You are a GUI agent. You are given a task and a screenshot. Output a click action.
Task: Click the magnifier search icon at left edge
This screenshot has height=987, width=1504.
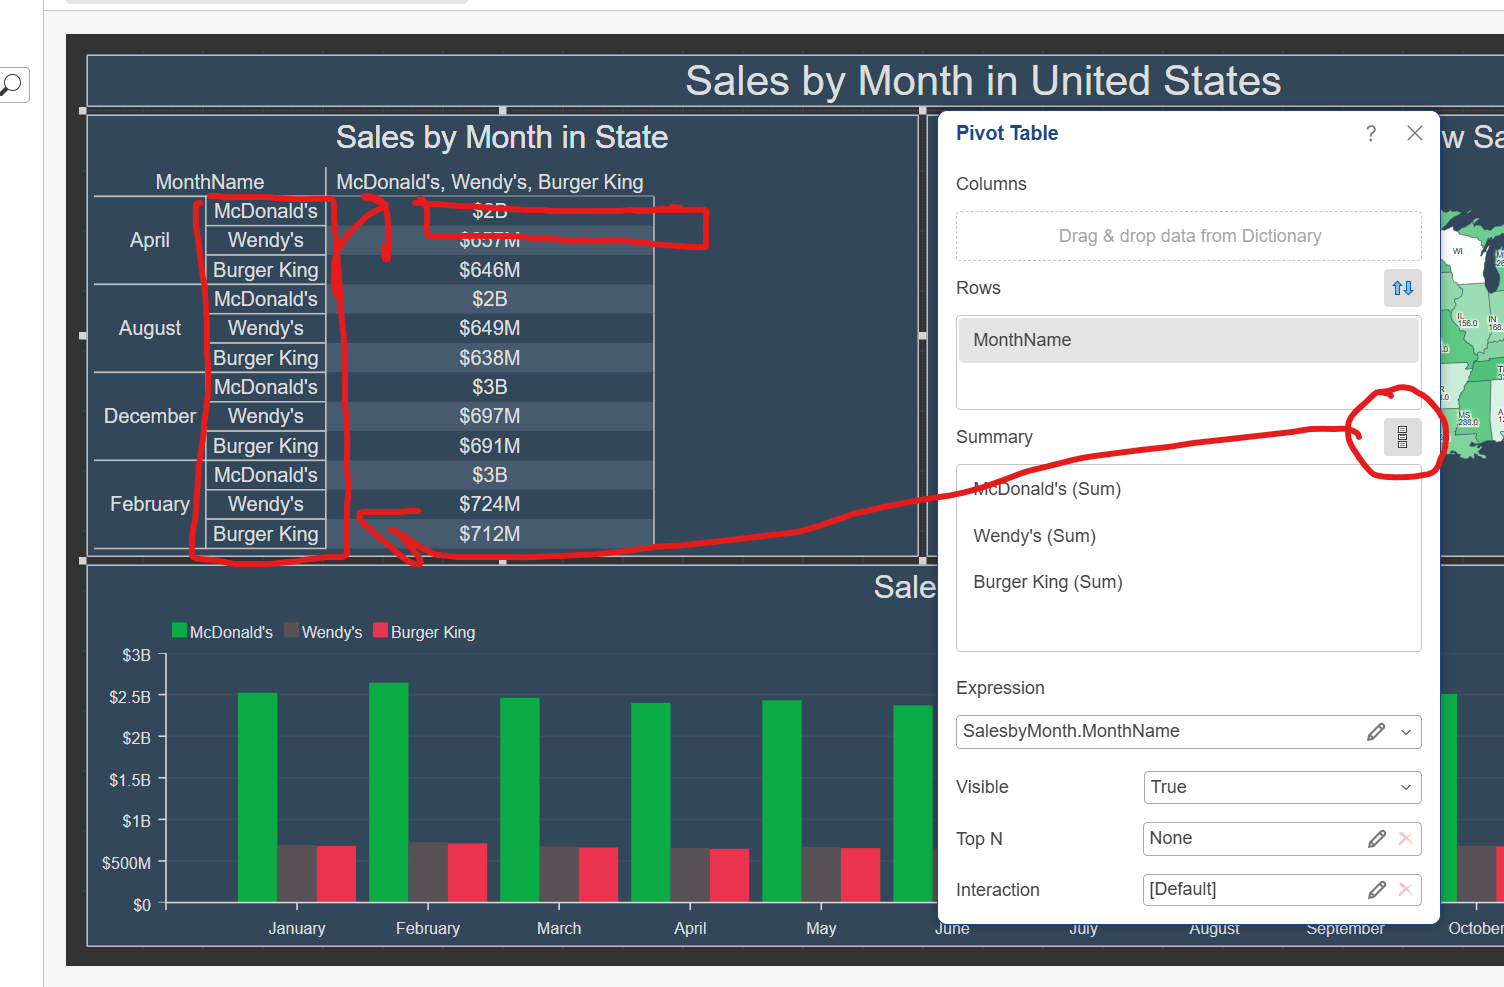pos(12,85)
